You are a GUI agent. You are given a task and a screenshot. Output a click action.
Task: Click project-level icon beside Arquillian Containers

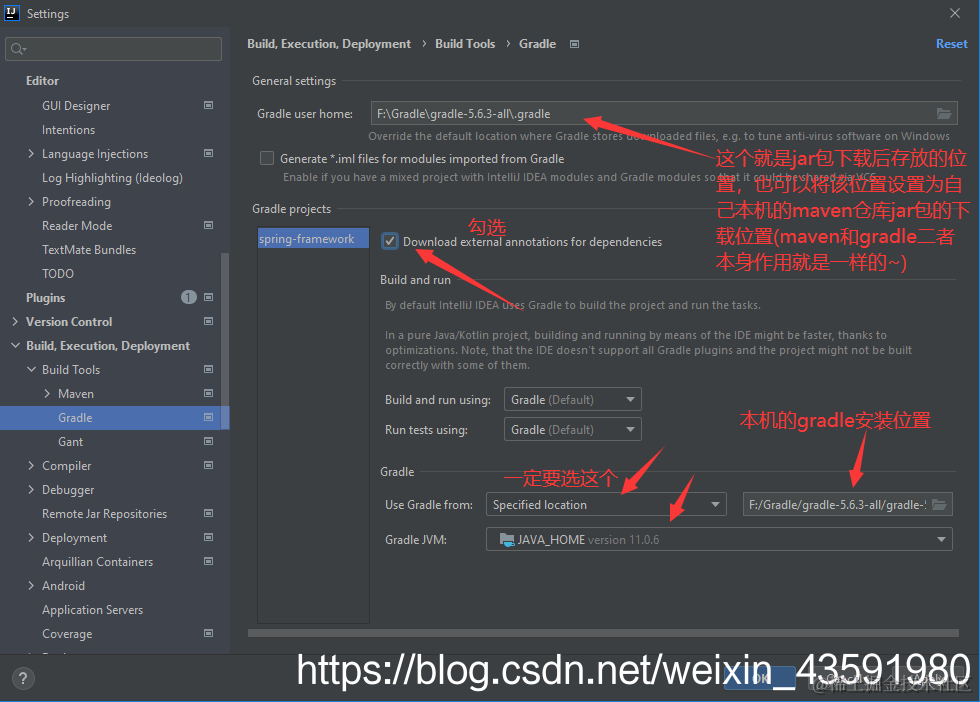click(209, 561)
